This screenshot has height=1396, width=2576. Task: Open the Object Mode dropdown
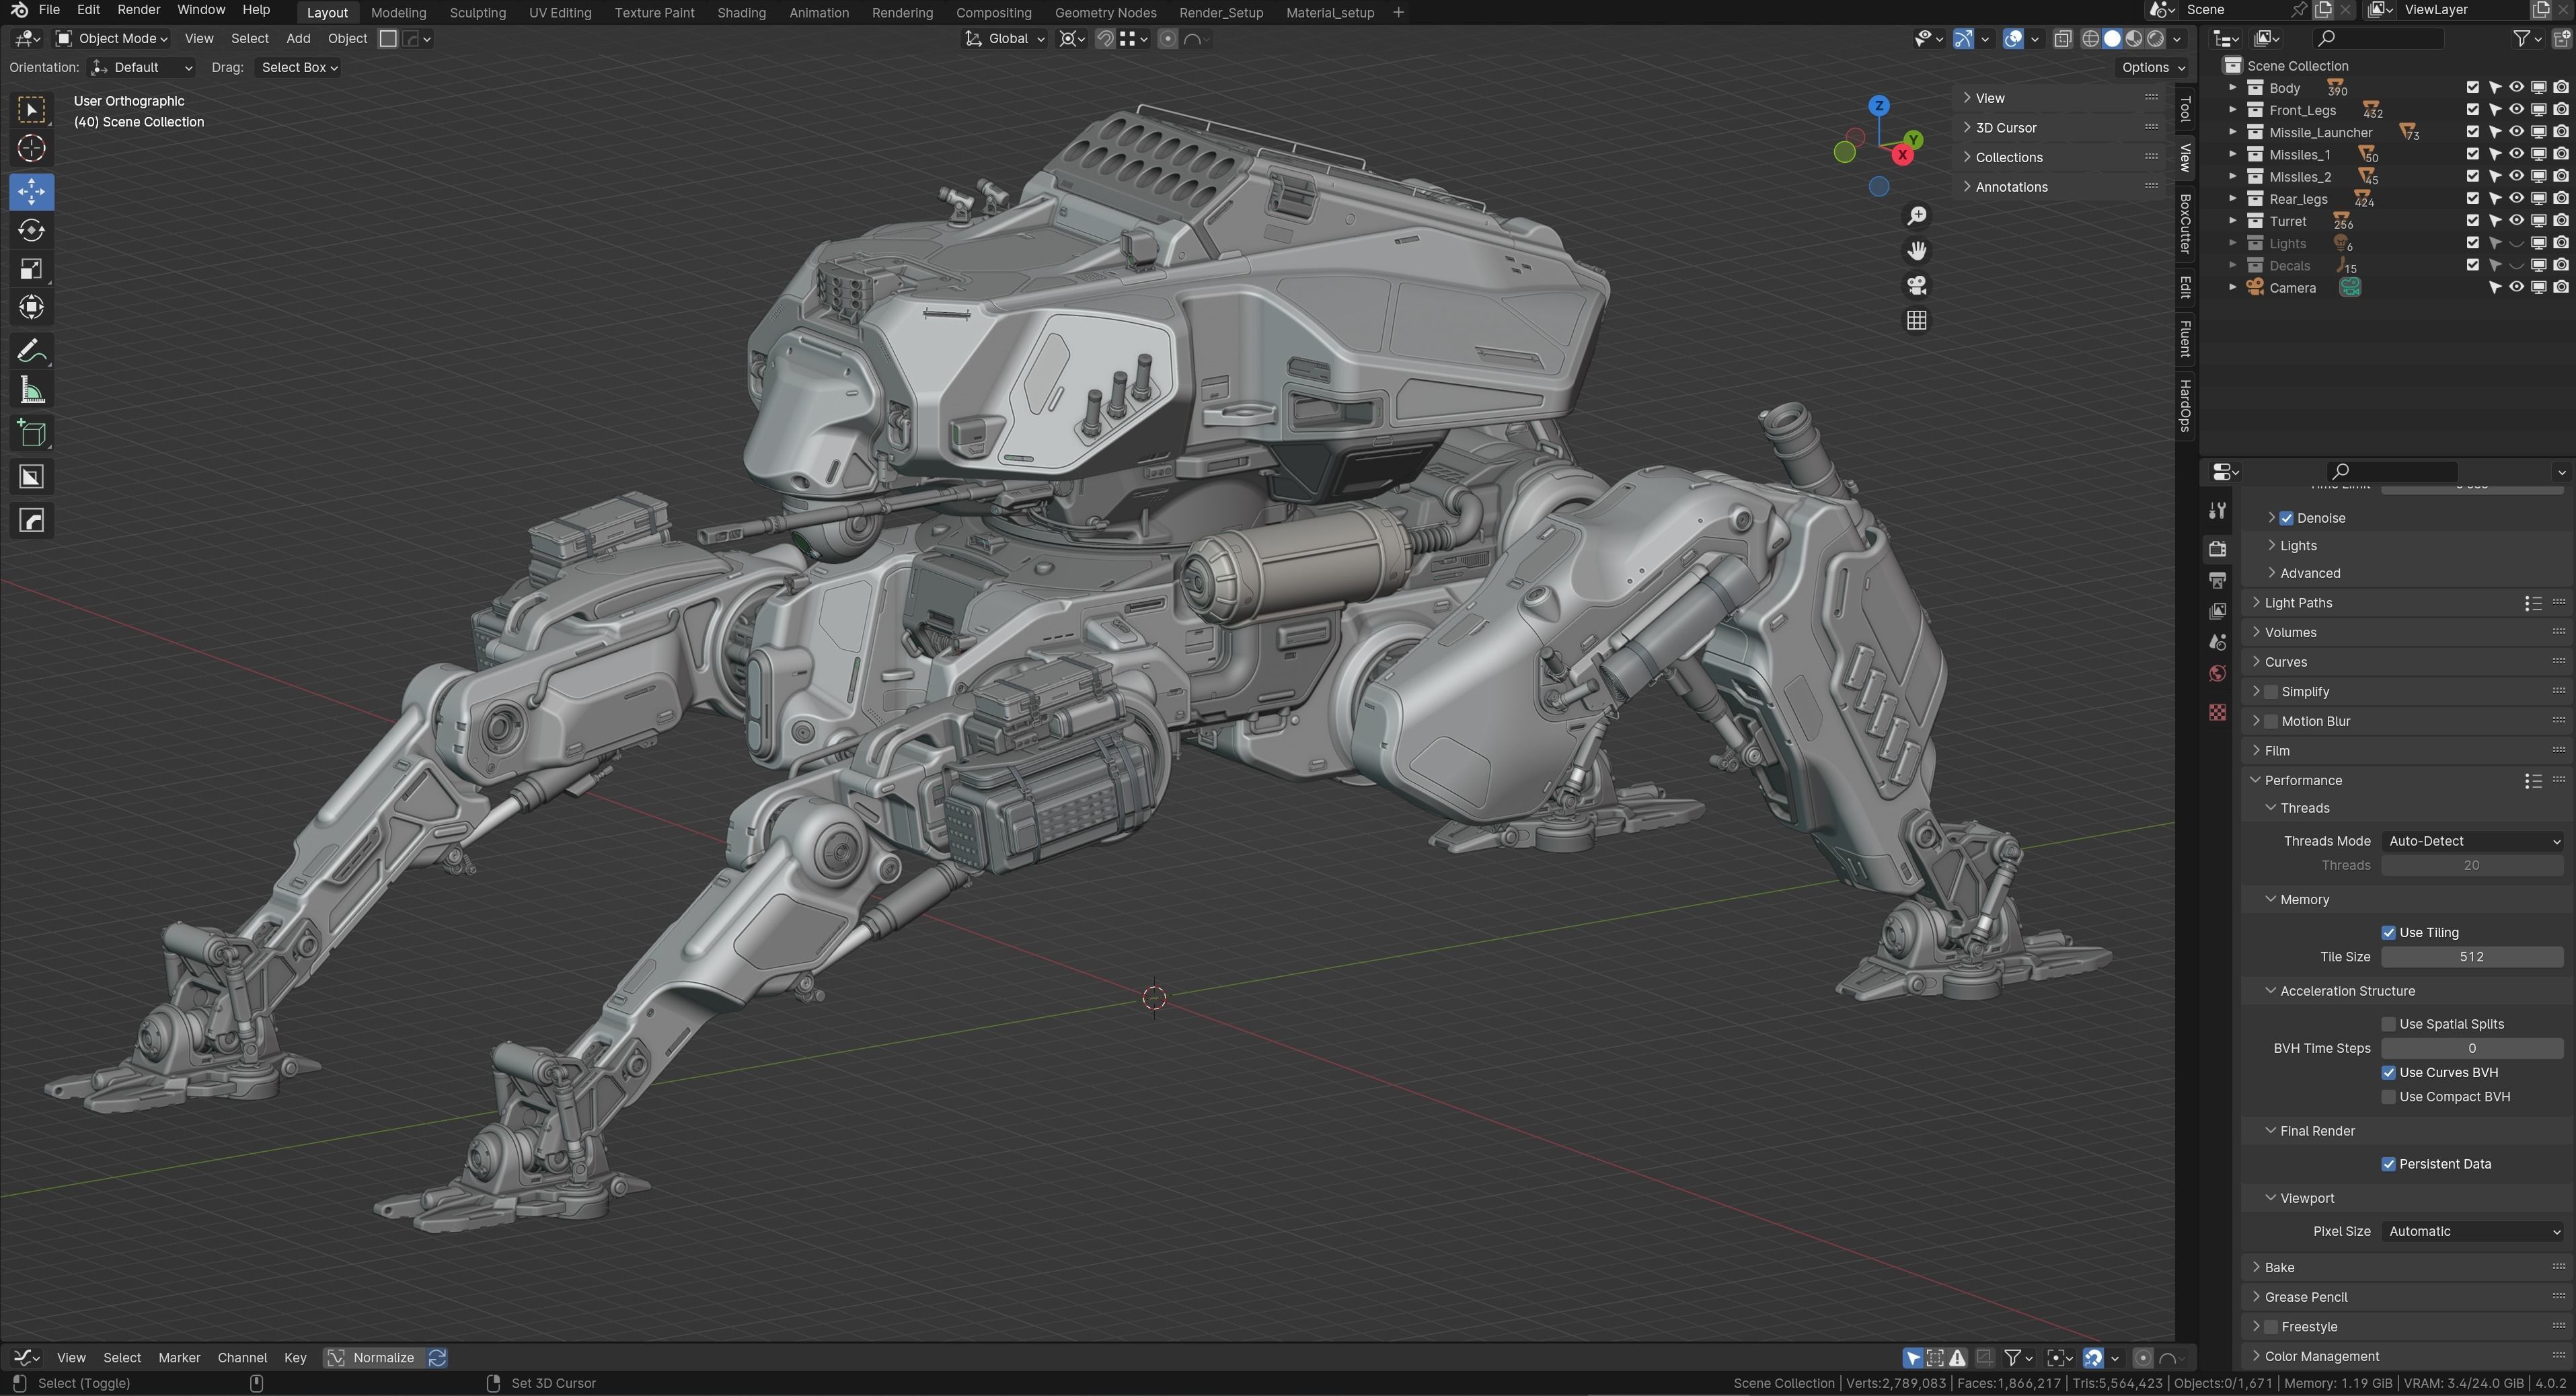[111, 39]
